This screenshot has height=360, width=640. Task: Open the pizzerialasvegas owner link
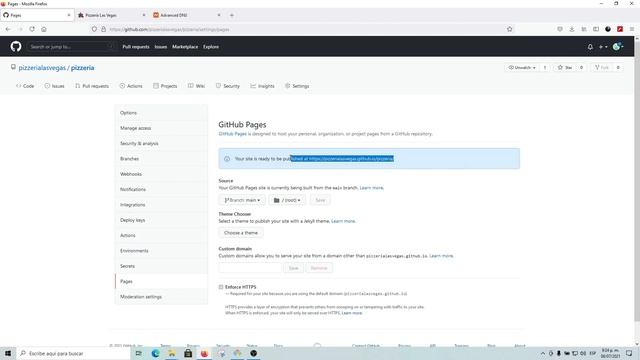[42, 68]
